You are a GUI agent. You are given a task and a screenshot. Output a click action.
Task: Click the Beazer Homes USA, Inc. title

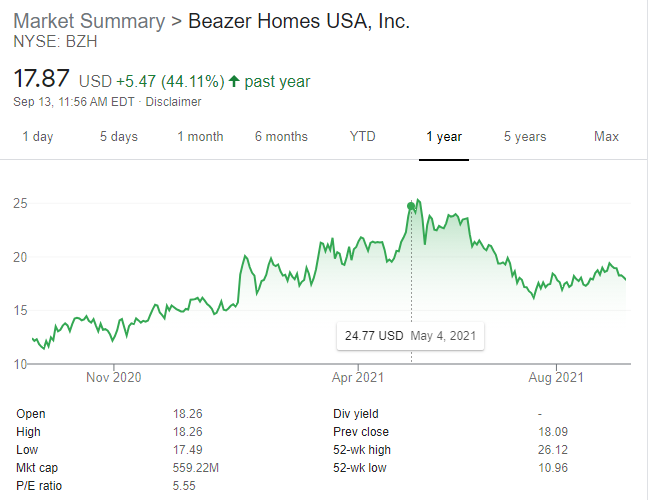pos(299,21)
